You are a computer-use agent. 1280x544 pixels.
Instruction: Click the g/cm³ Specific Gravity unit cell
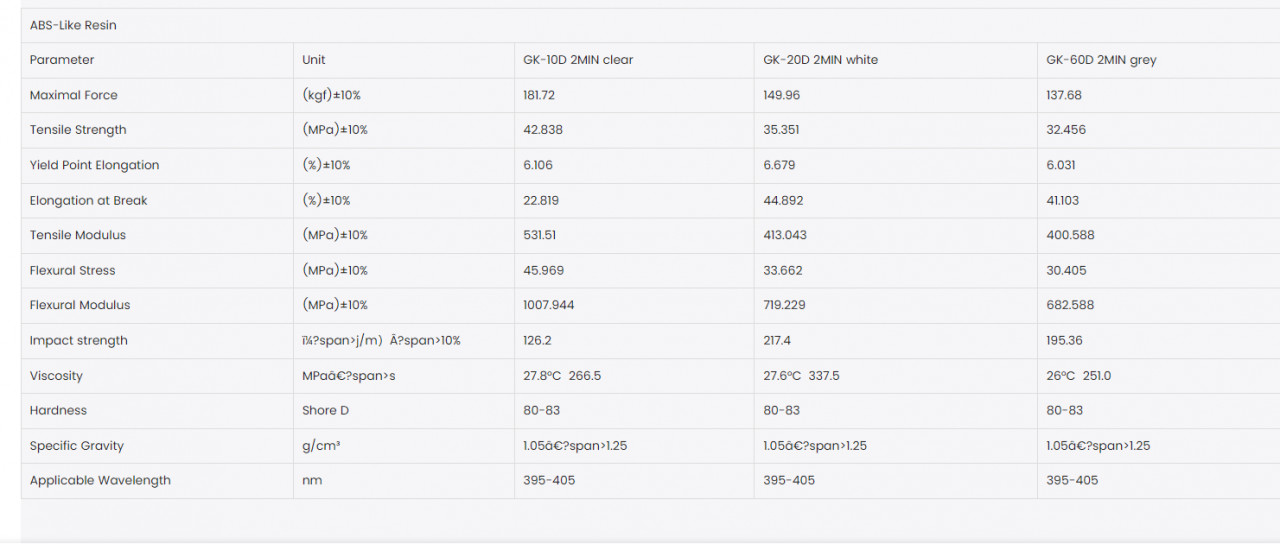click(x=321, y=446)
